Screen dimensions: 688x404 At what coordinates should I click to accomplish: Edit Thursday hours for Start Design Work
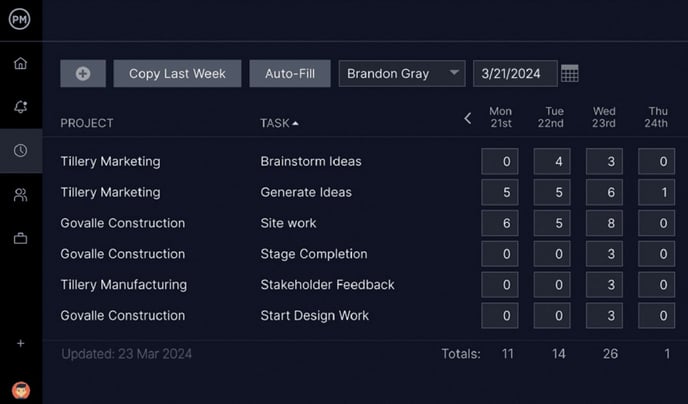pyautogui.click(x=656, y=315)
